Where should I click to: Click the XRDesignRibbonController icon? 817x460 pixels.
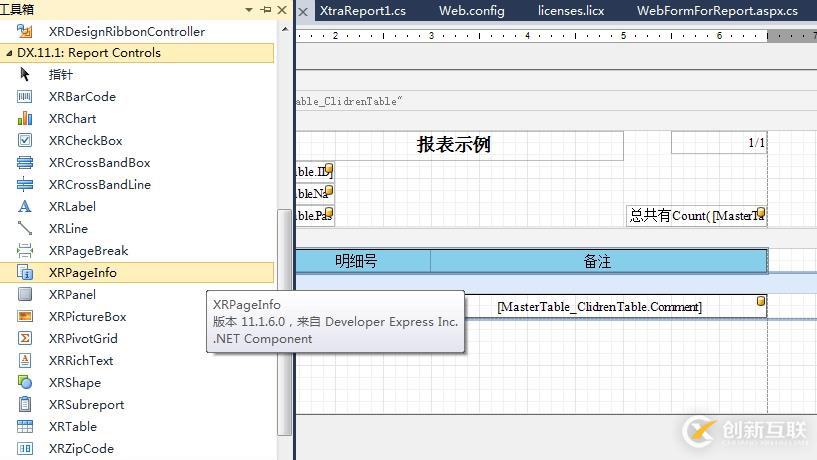(24, 31)
